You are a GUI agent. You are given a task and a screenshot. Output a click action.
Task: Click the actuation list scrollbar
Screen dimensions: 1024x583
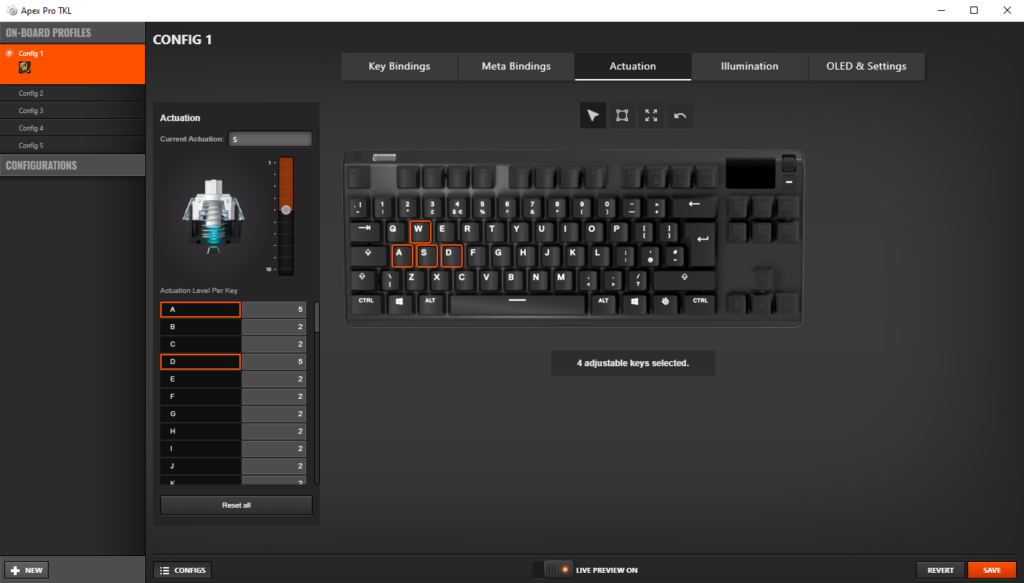coord(317,317)
